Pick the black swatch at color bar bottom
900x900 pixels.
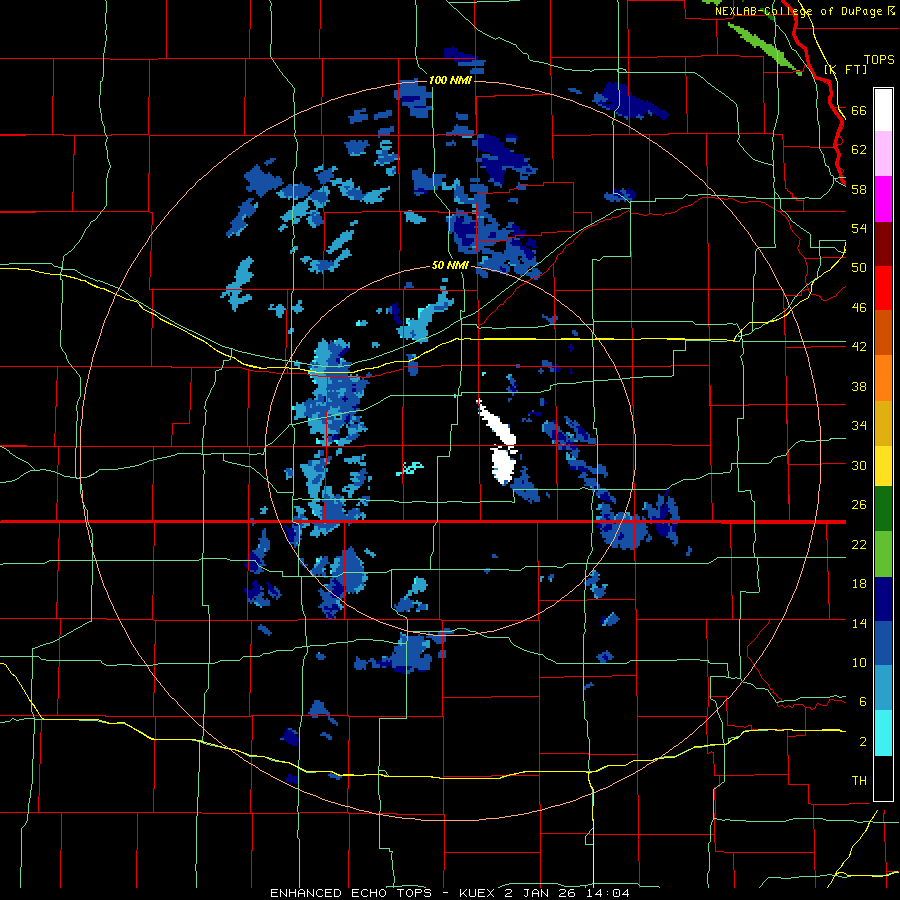pos(883,778)
